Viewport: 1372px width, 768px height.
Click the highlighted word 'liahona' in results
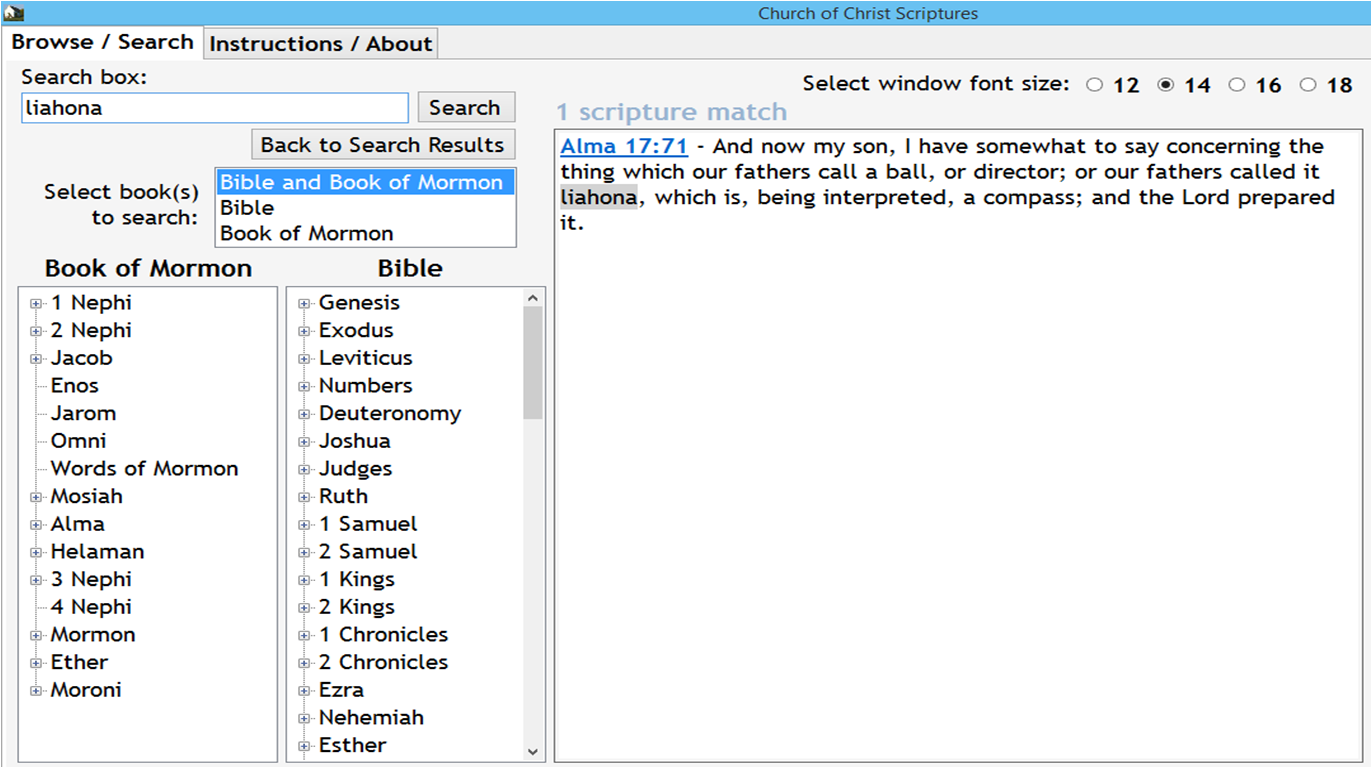[598, 197]
